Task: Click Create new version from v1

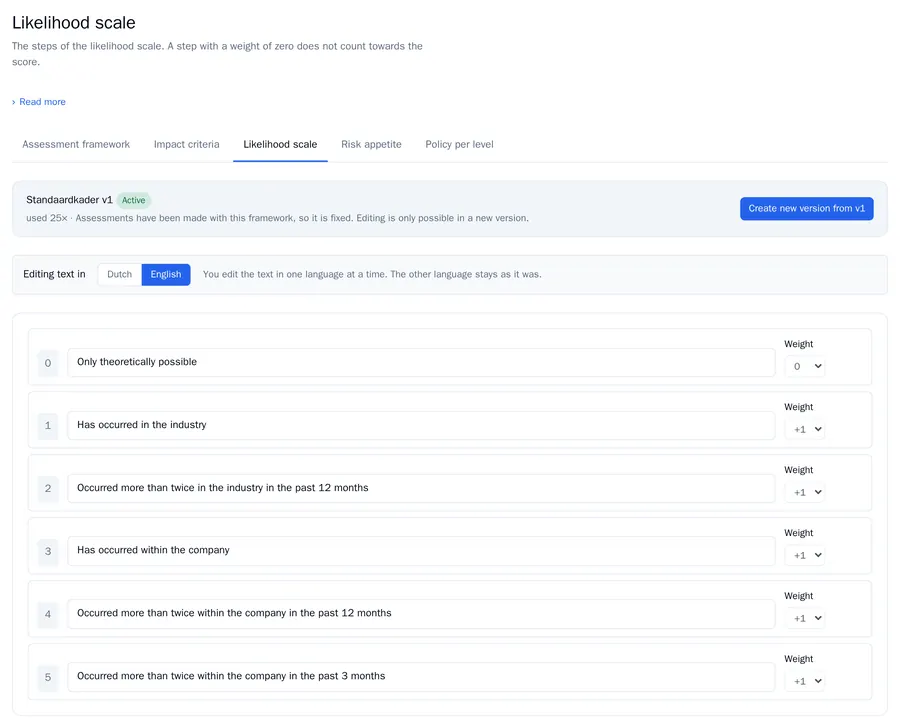Action: [806, 208]
